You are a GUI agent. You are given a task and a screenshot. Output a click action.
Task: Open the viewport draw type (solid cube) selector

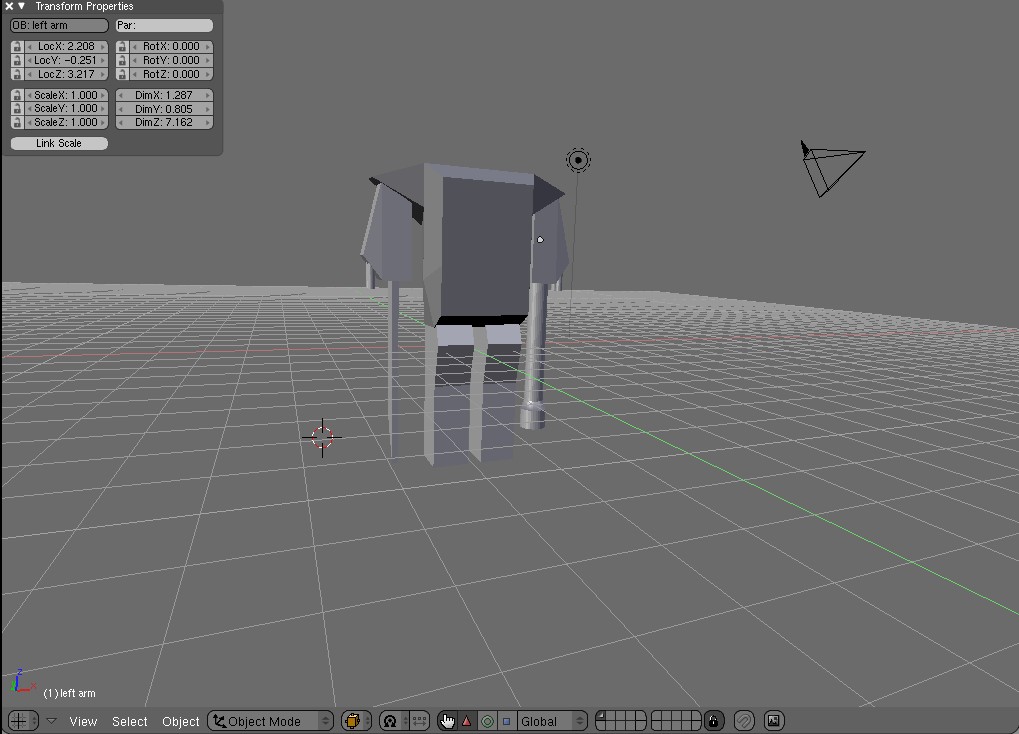pos(356,721)
